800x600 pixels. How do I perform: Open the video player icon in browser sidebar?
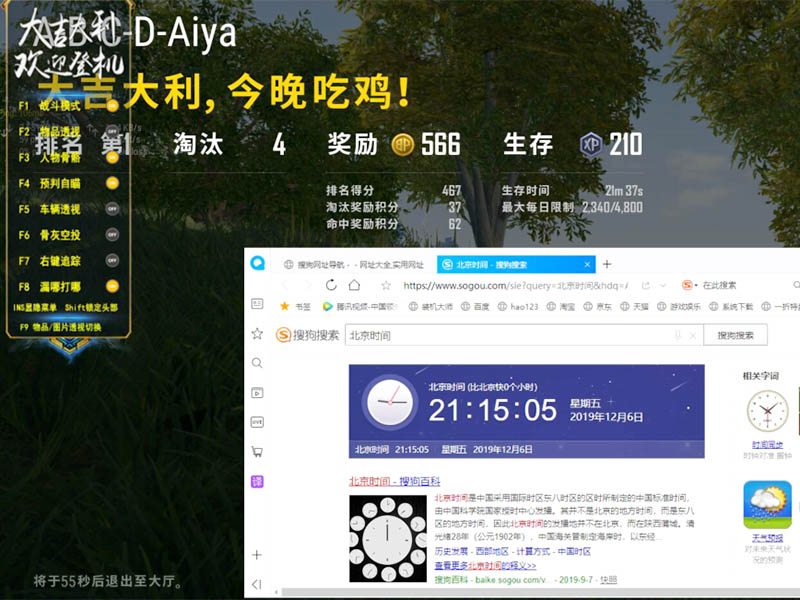(257, 392)
